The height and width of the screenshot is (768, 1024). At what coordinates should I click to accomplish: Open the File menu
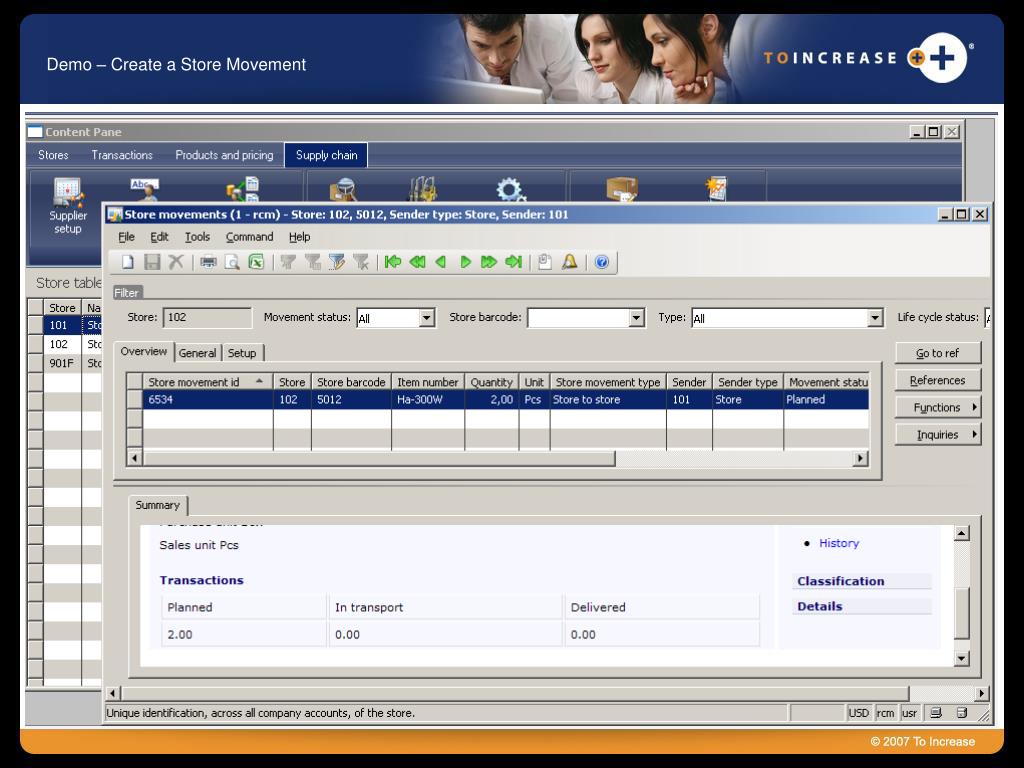click(126, 237)
